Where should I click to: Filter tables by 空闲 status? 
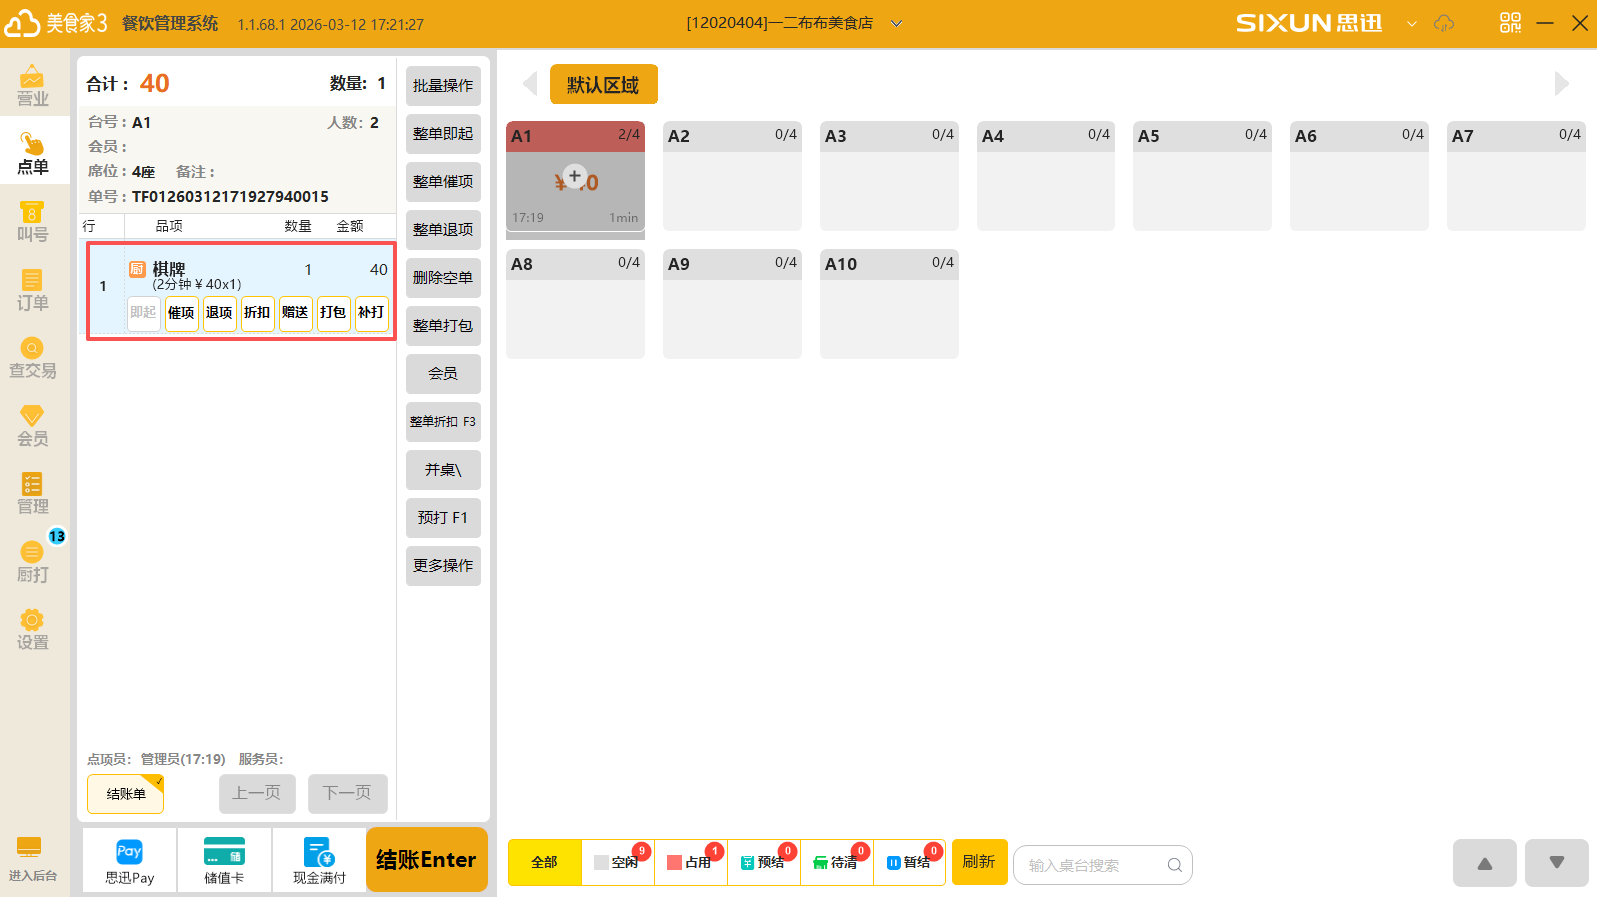pos(618,862)
